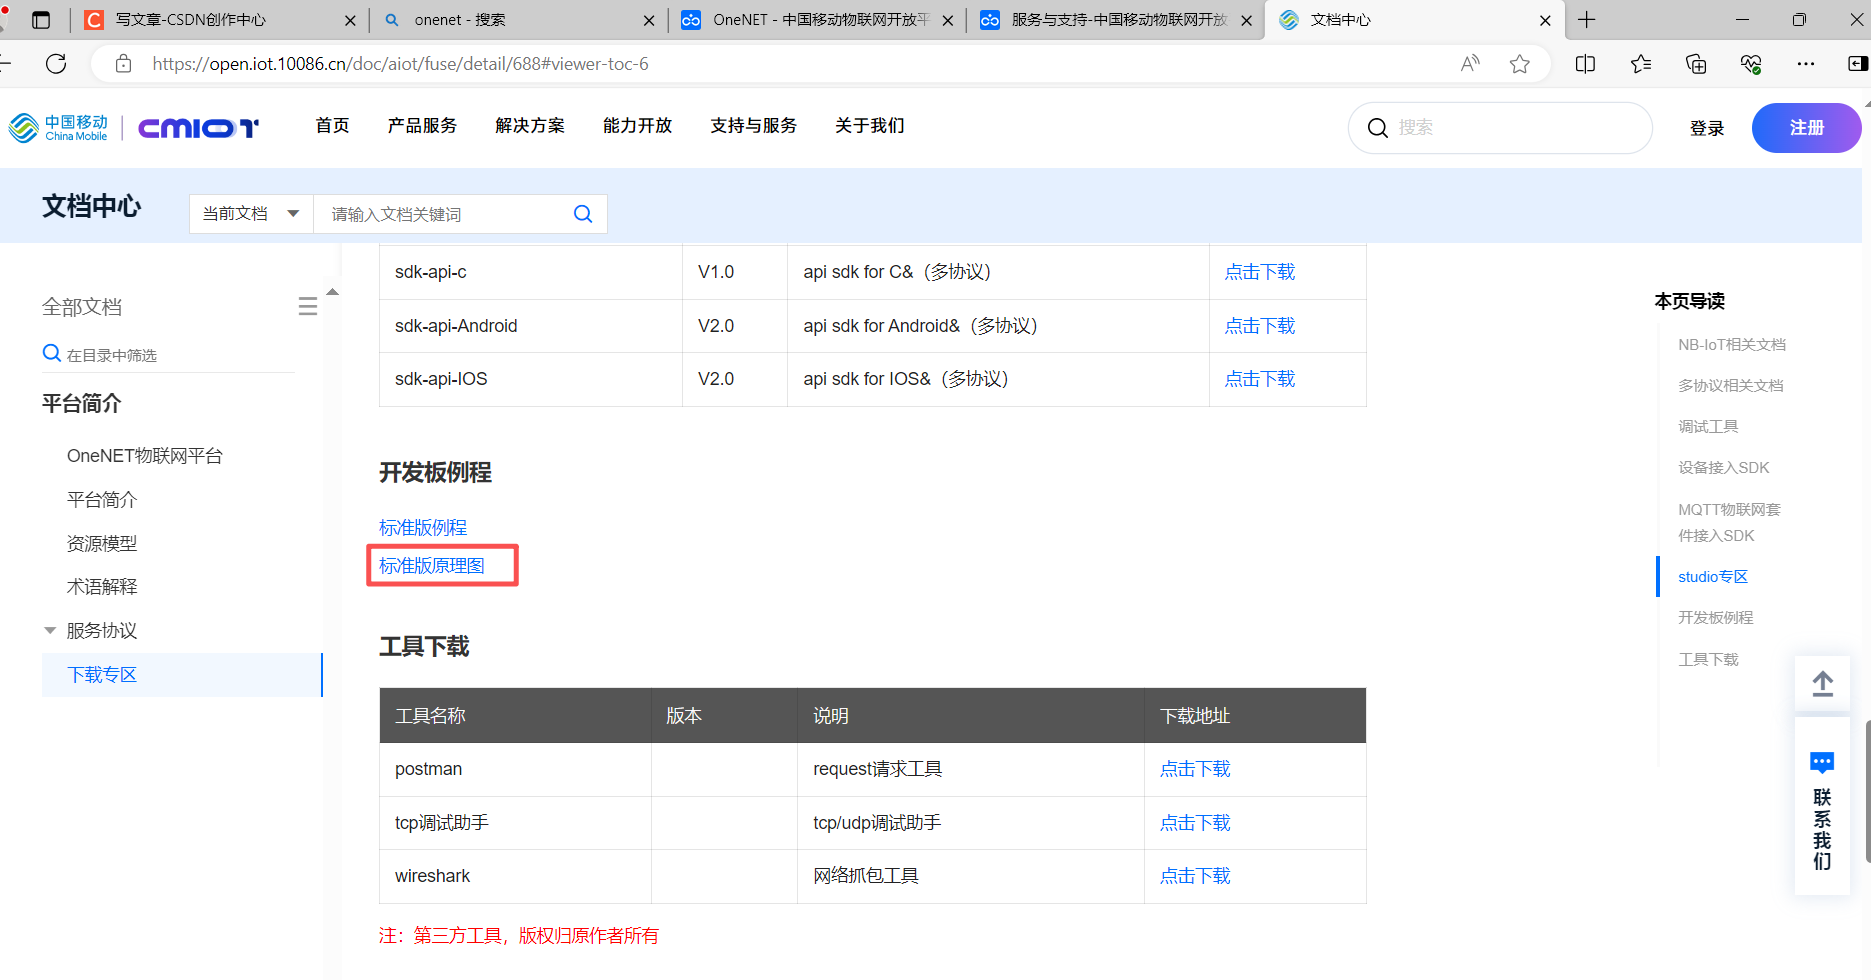This screenshot has height=980, width=1871.
Task: Open the Favorites list icon
Action: coord(1641,64)
